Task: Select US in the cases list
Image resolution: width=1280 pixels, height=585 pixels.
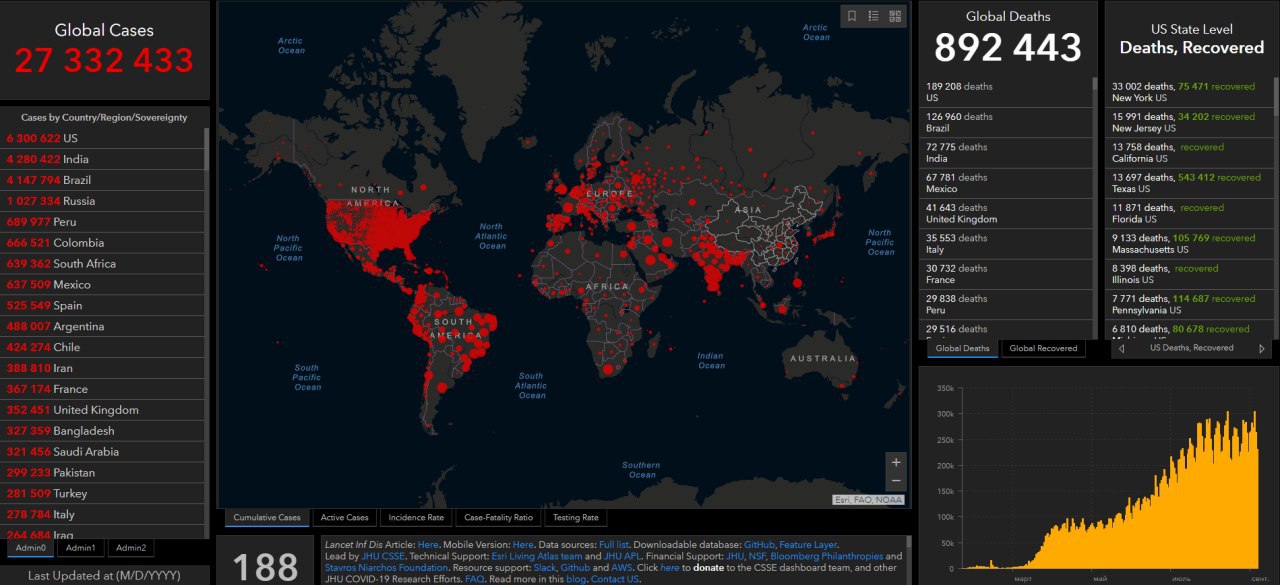Action: pyautogui.click(x=102, y=138)
